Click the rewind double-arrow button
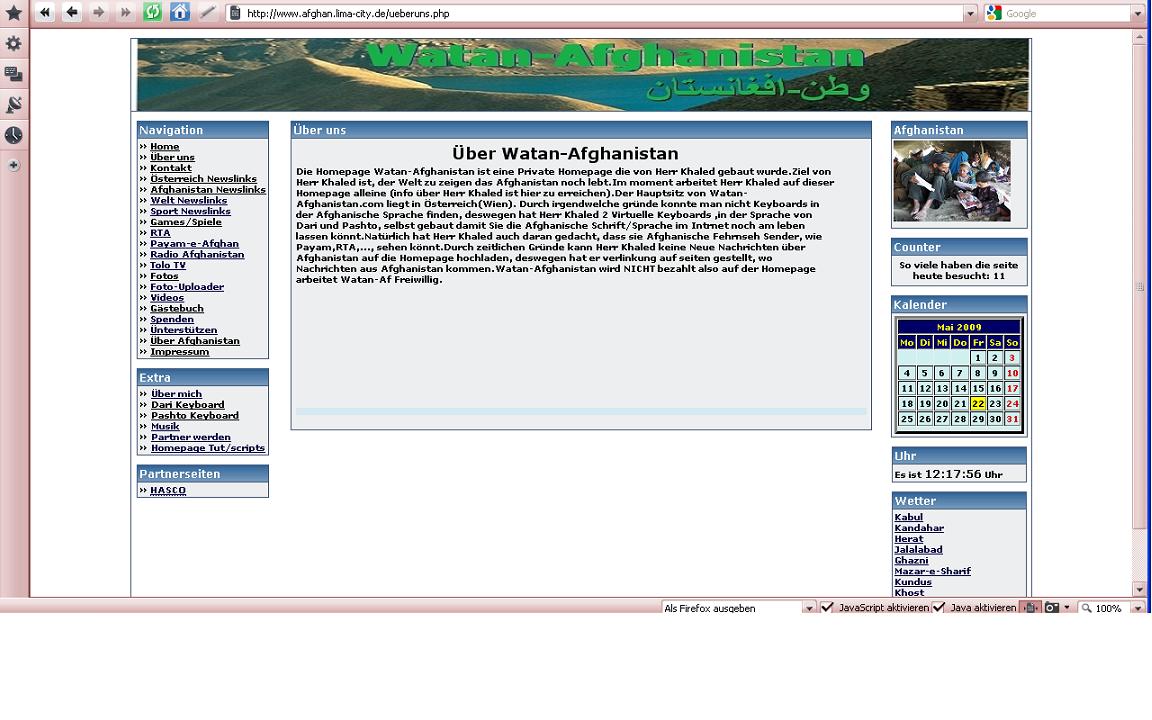The width and height of the screenshot is (1152, 720). coord(45,12)
